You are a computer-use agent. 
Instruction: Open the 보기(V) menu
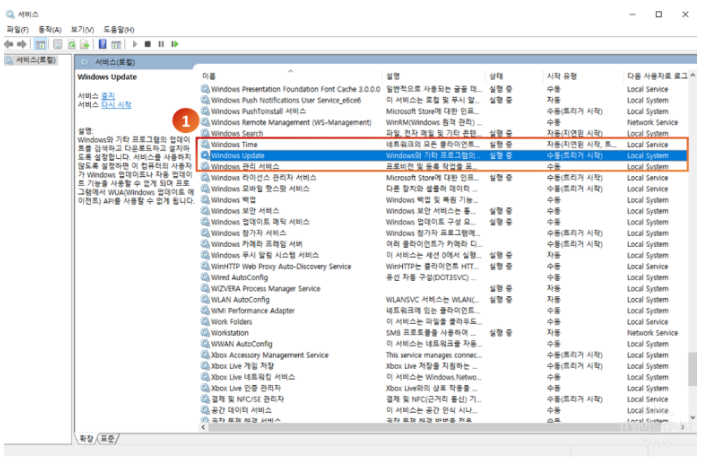point(82,30)
